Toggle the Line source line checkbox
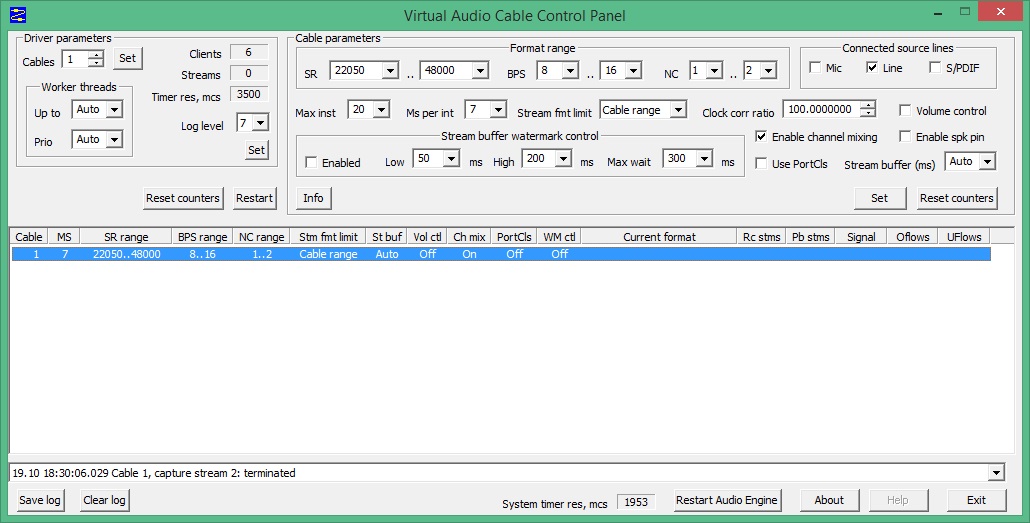This screenshot has height=523, width=1030. tap(872, 68)
